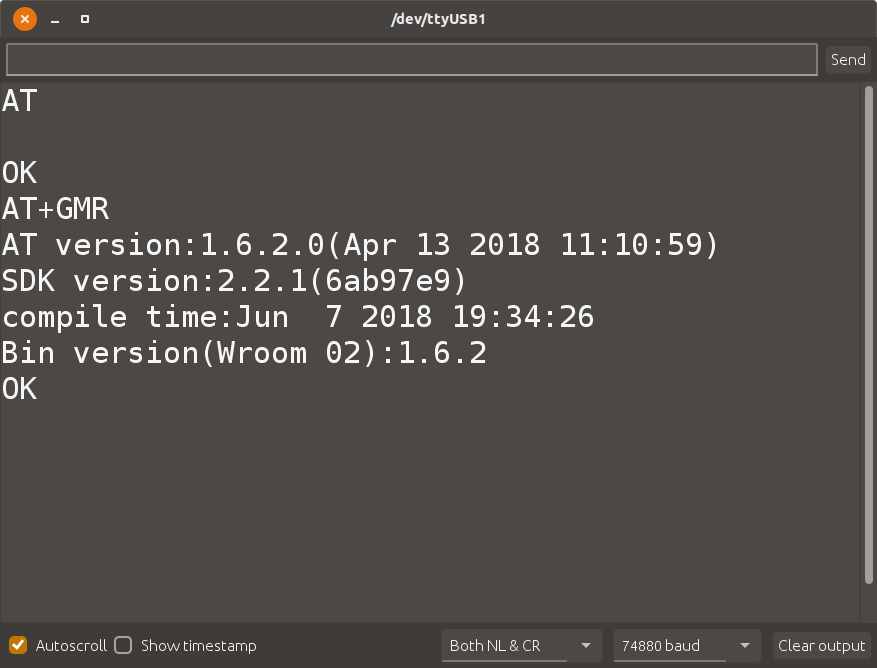
Task: Focus the serial command input field
Action: (x=412, y=60)
